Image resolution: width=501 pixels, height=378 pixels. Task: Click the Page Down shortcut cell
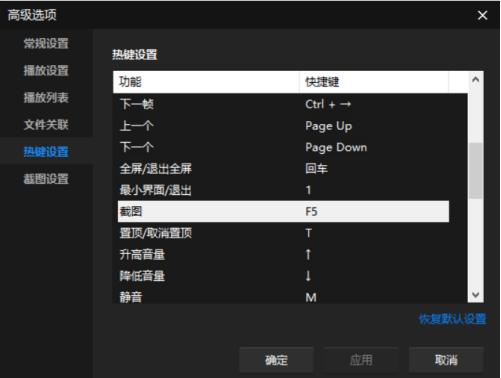[336, 147]
